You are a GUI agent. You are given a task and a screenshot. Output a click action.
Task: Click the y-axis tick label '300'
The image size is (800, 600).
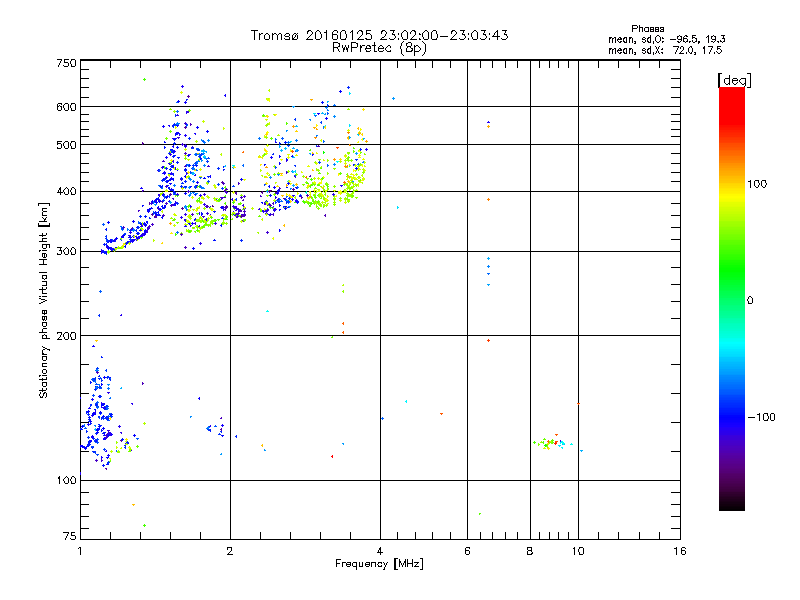pyautogui.click(x=66, y=252)
